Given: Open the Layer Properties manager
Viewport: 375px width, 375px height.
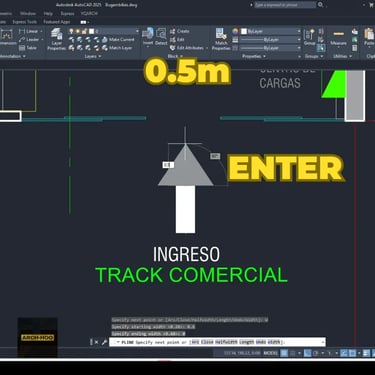Looking at the screenshot, I should coord(56,39).
